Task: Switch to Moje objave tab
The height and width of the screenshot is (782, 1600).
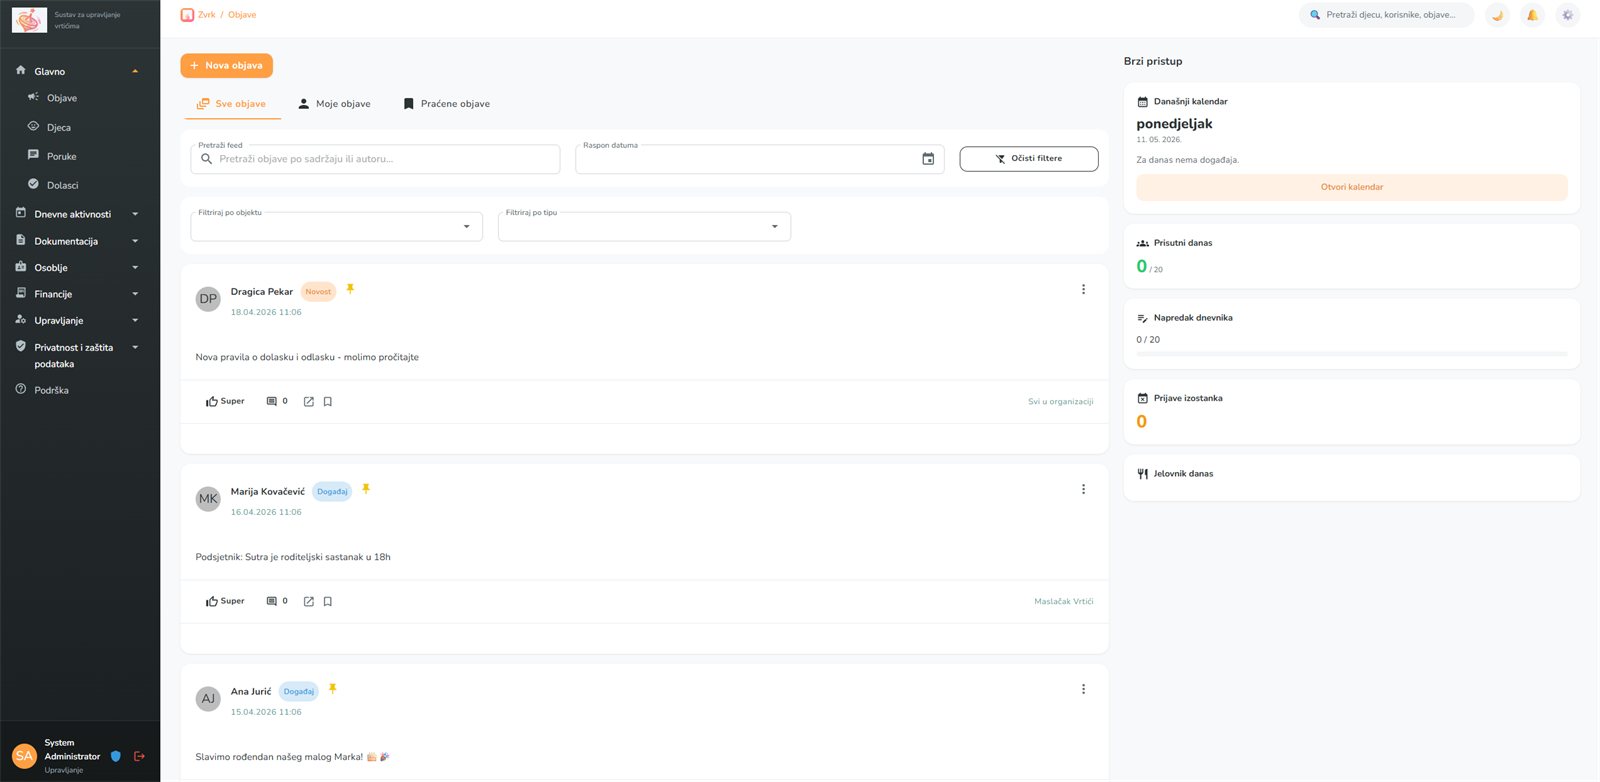Action: pos(334,104)
